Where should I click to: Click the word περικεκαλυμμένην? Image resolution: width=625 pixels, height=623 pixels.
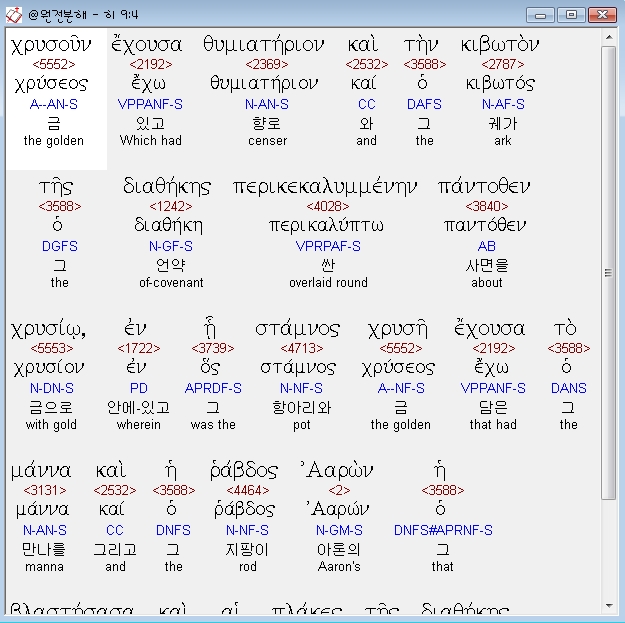(x=325, y=187)
